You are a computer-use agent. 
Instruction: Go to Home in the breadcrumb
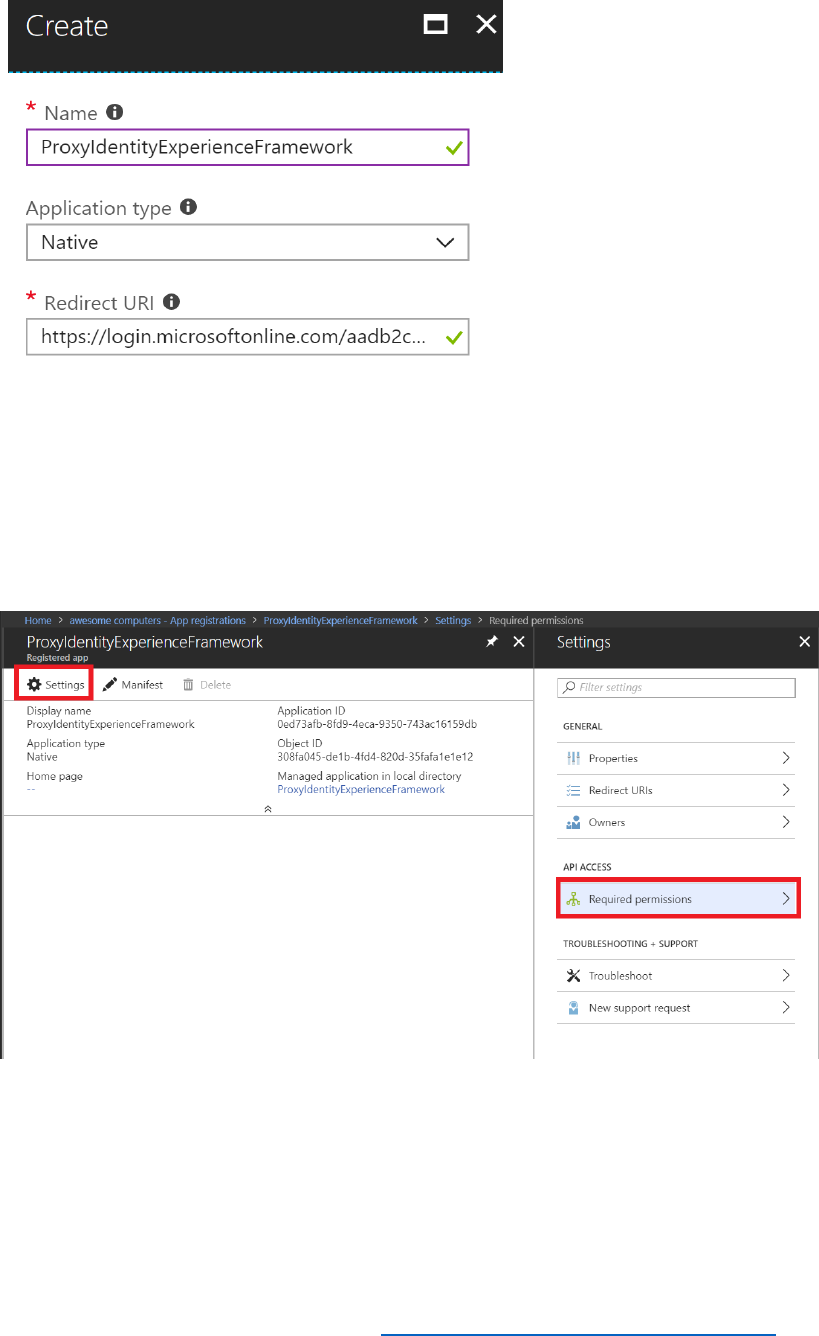[38, 620]
